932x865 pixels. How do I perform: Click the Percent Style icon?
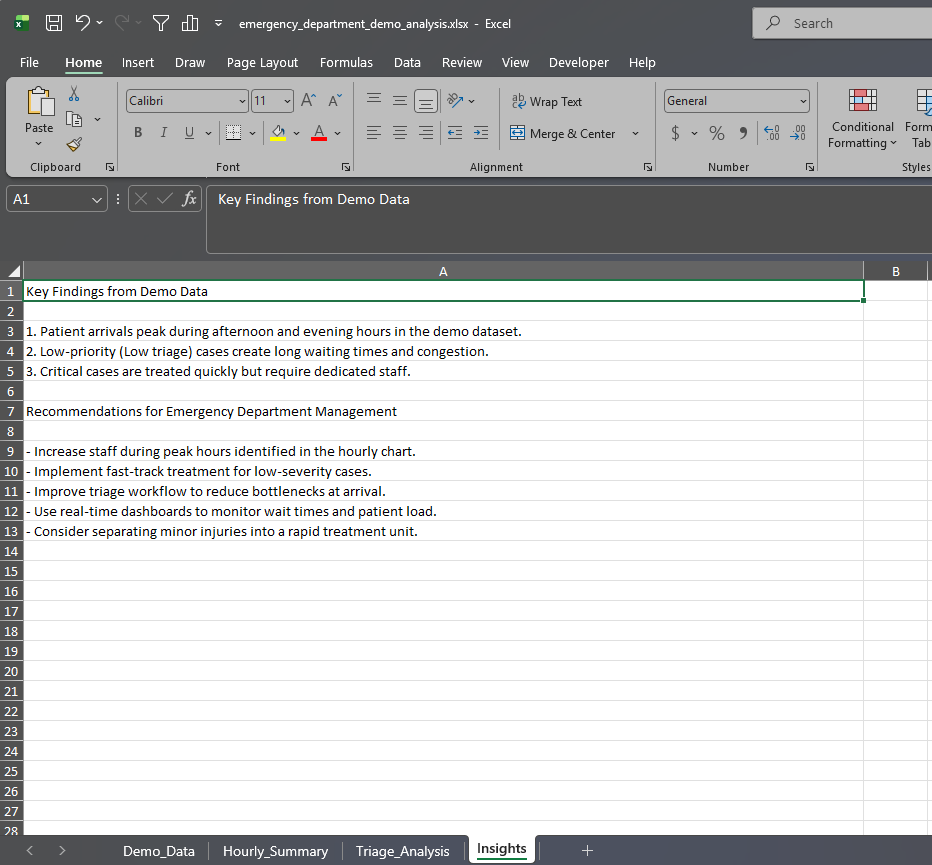(x=717, y=133)
